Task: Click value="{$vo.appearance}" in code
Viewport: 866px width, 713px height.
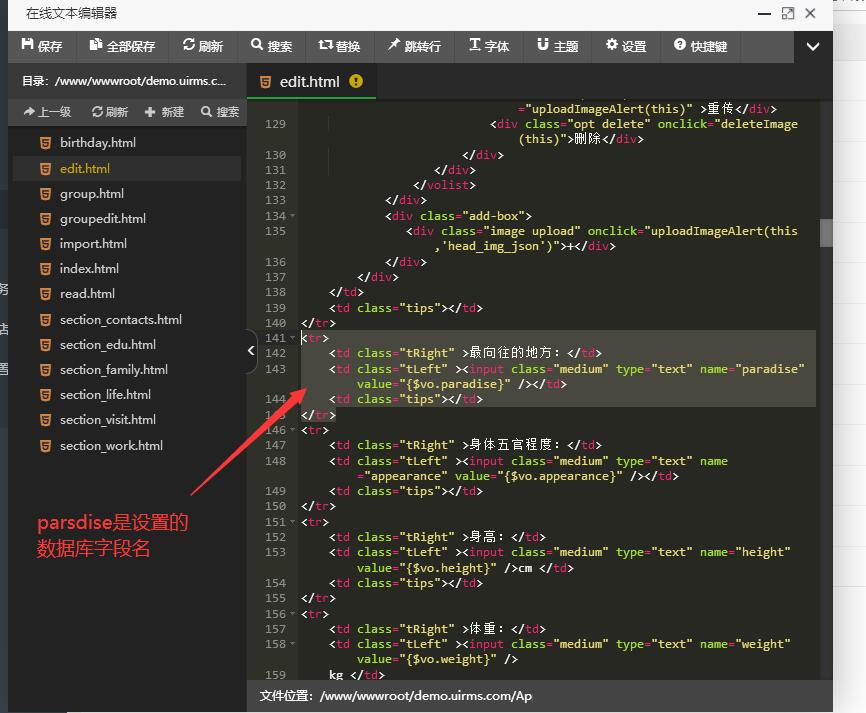Action: (538, 476)
